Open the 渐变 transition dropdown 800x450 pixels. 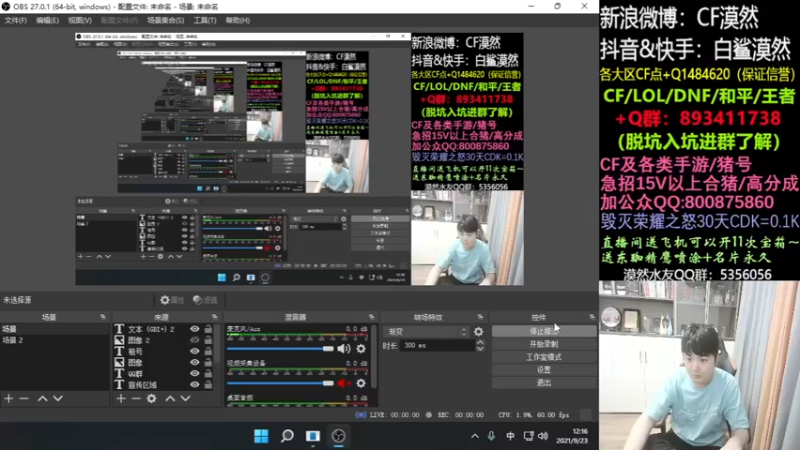click(x=427, y=332)
